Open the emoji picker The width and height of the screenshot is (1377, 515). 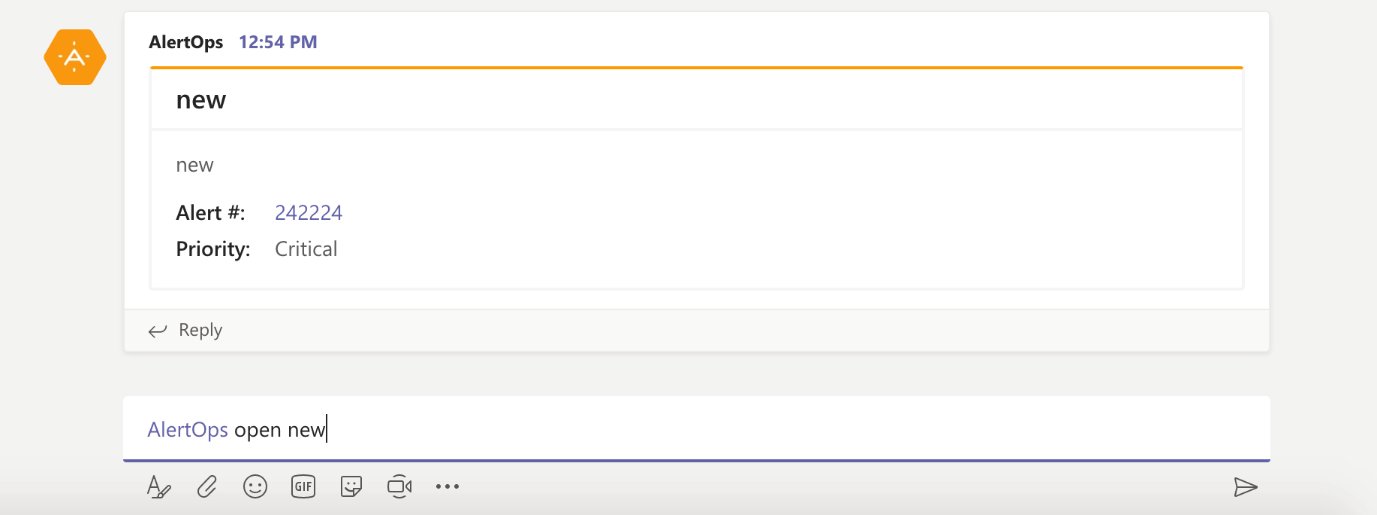255,487
